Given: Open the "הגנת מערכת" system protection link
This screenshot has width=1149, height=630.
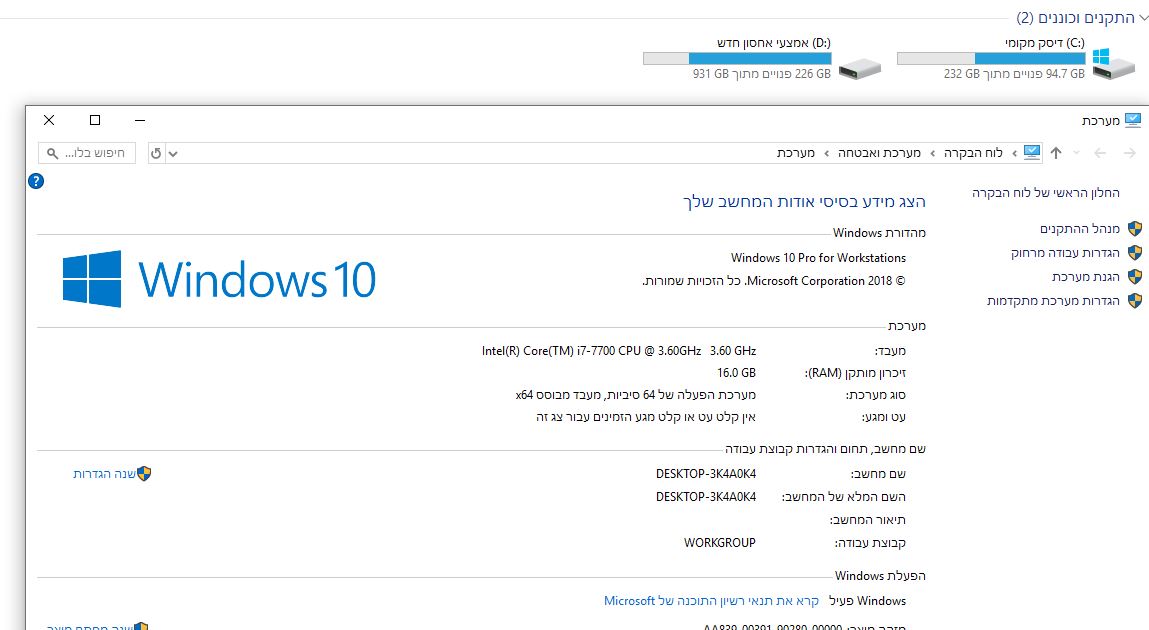Looking at the screenshot, I should click(x=1085, y=277).
